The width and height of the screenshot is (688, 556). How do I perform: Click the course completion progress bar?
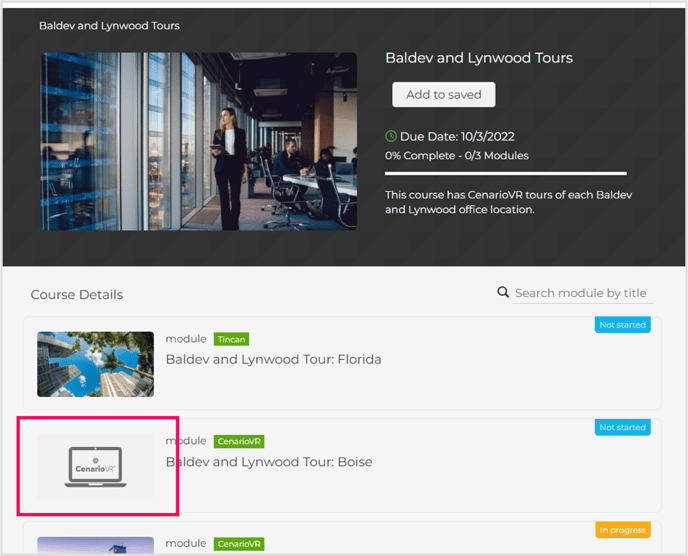[x=505, y=173]
